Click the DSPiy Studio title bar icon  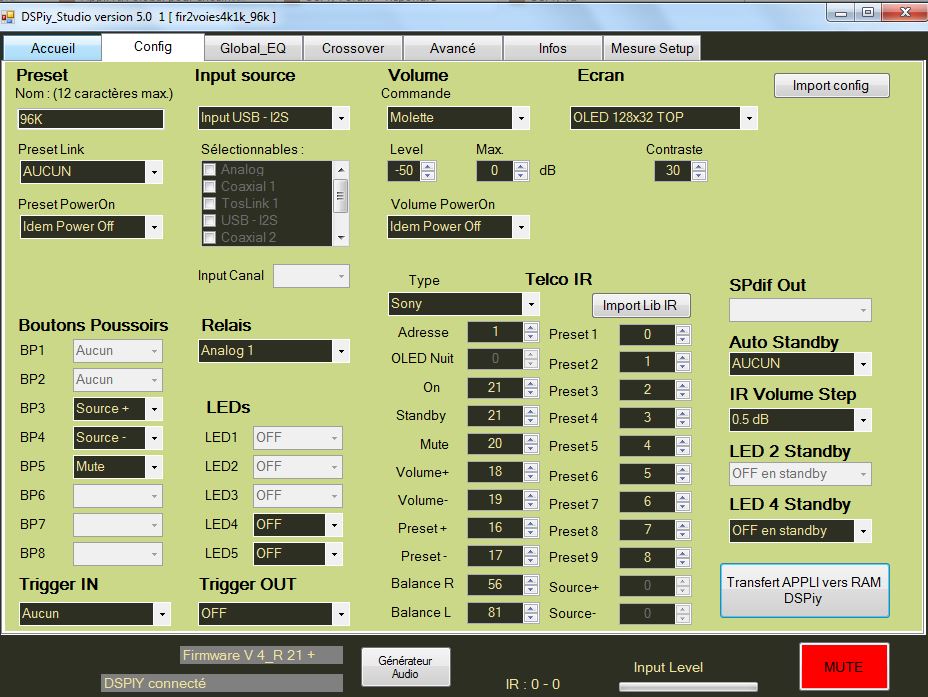[9, 17]
